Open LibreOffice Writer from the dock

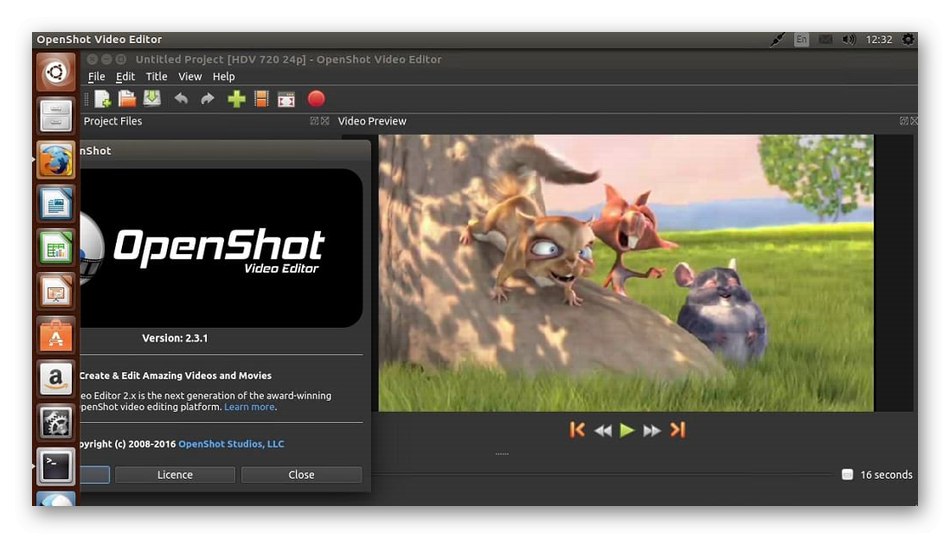pos(56,204)
